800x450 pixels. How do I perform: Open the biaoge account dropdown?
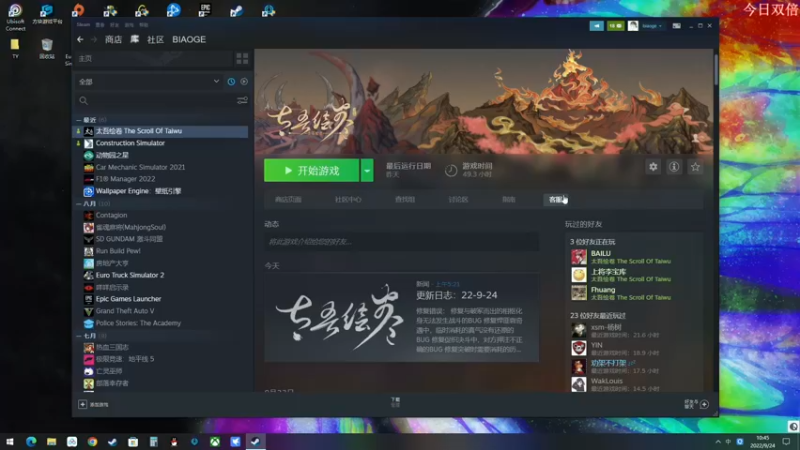pos(652,26)
